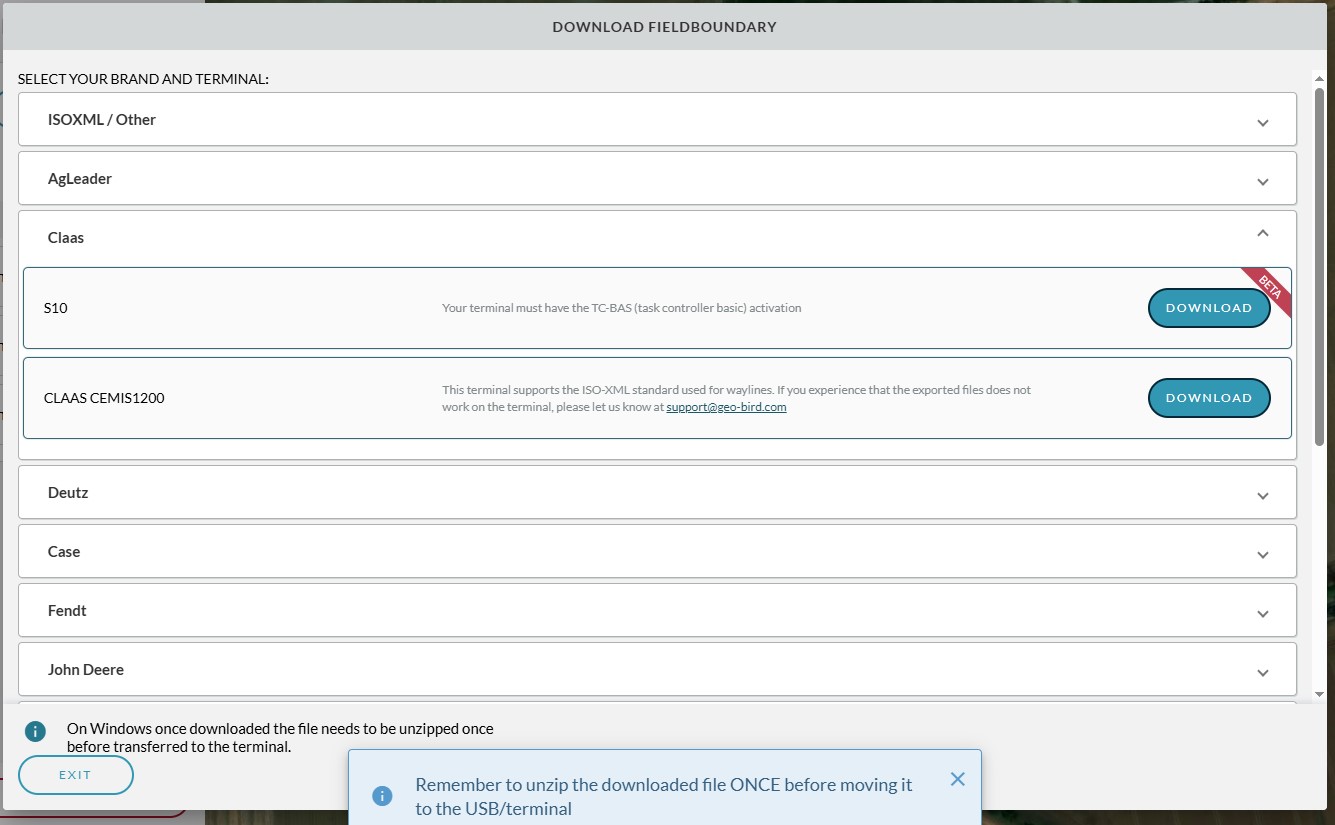The height and width of the screenshot is (825, 1335).
Task: Expand the AgLeader brand chevron
Action: click(1262, 181)
